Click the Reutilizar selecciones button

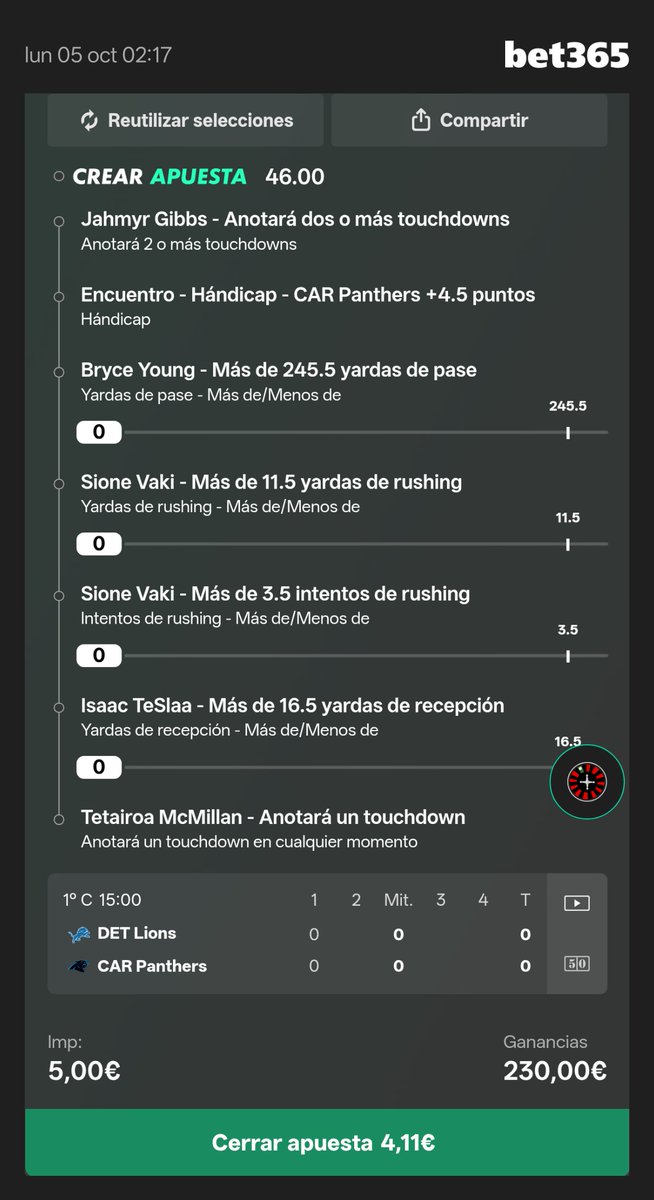185,121
